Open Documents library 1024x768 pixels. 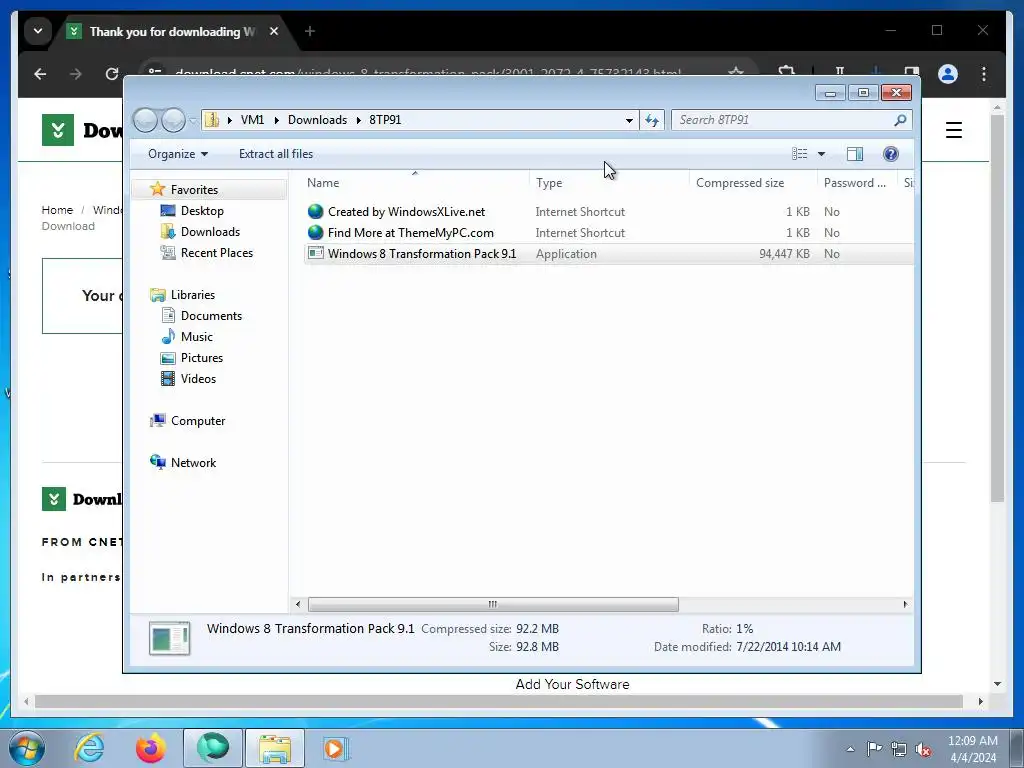click(x=211, y=315)
